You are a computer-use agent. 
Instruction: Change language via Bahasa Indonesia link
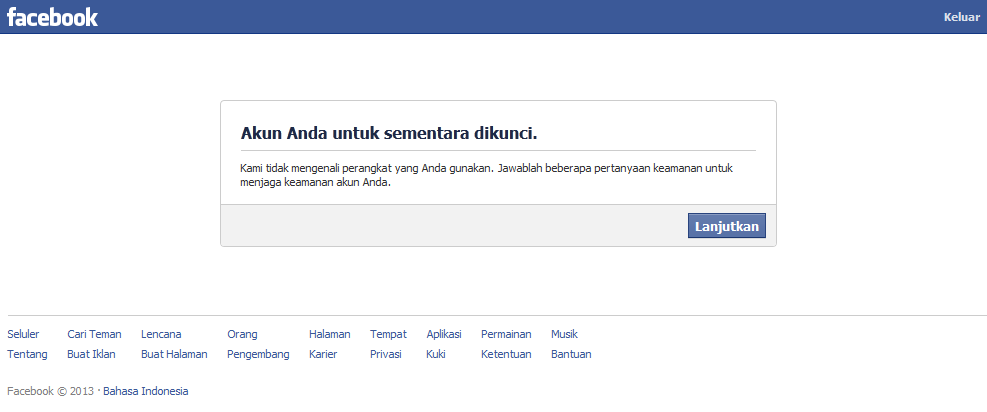click(x=145, y=391)
